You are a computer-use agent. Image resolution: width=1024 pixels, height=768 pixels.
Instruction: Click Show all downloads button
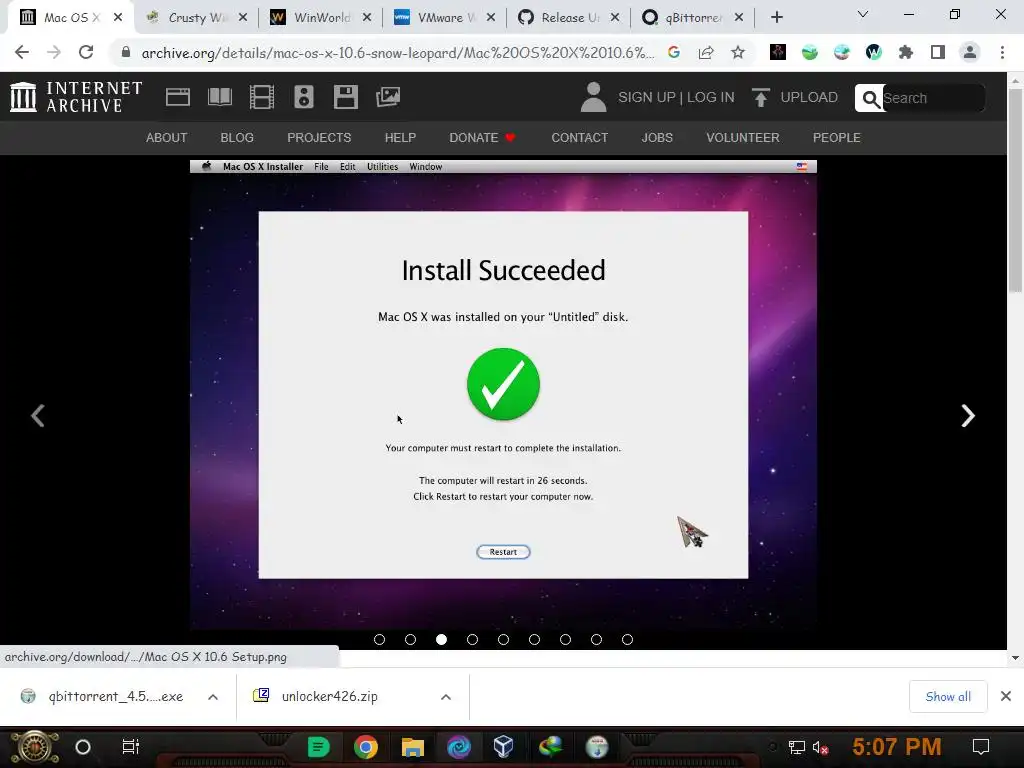[x=948, y=697]
